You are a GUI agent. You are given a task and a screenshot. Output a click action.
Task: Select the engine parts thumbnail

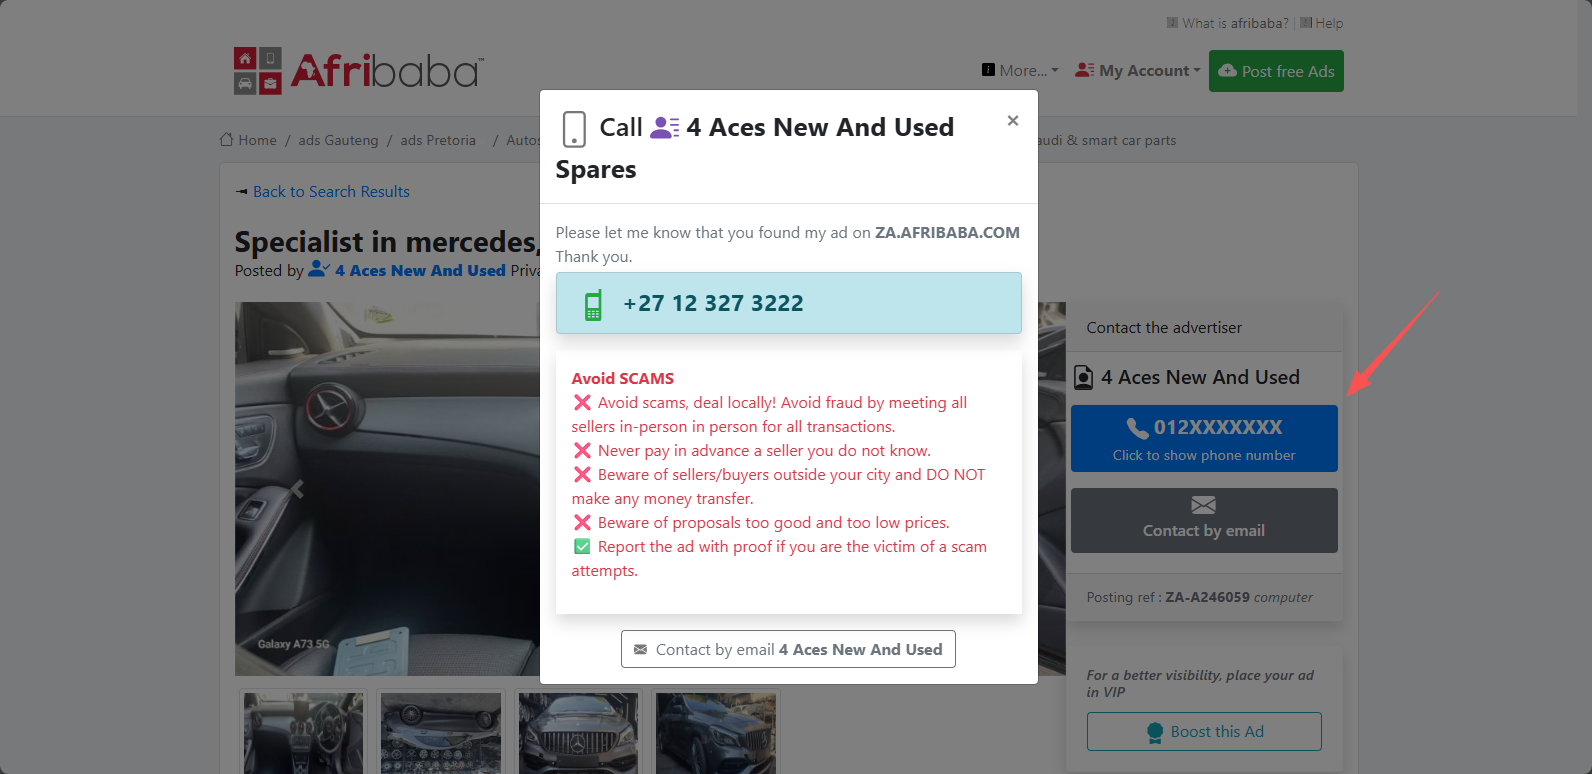[x=441, y=733]
